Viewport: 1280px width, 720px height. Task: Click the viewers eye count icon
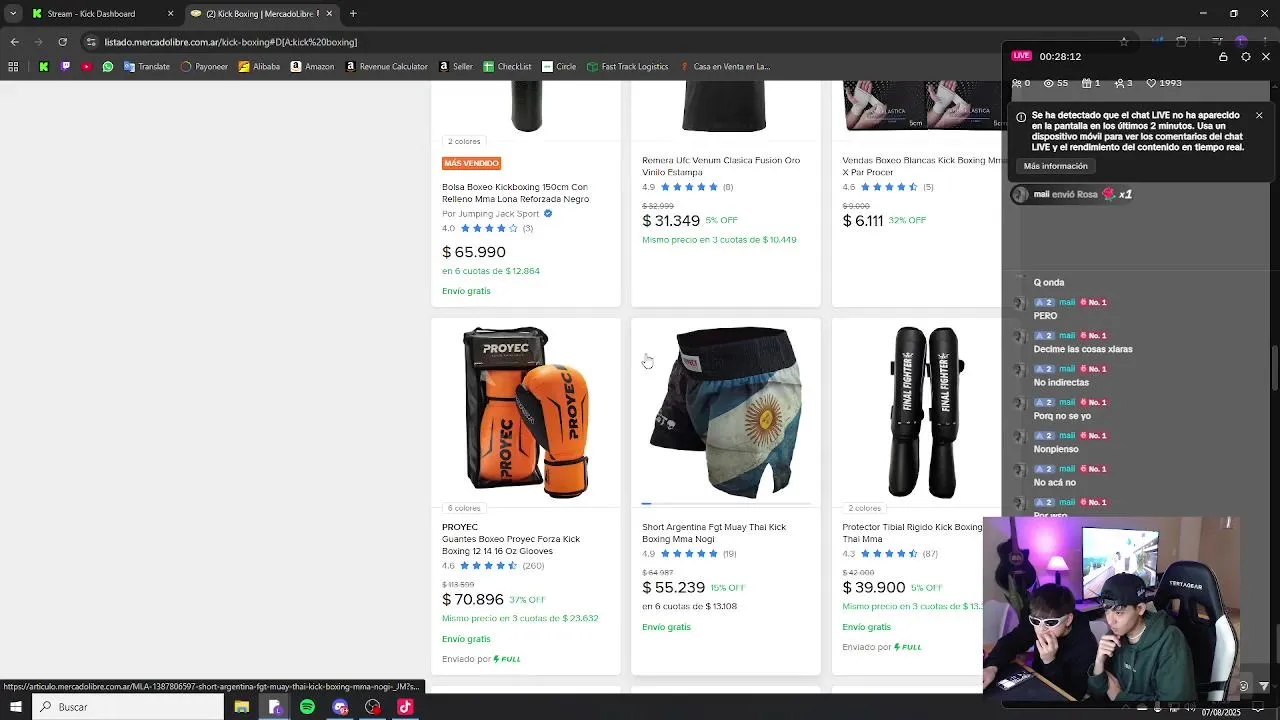point(1048,83)
